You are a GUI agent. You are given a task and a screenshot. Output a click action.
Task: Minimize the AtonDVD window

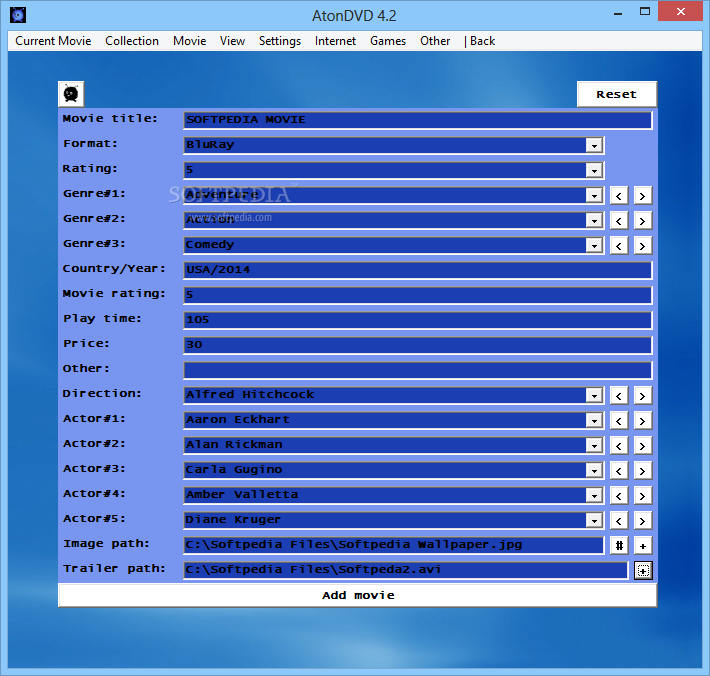(x=618, y=13)
